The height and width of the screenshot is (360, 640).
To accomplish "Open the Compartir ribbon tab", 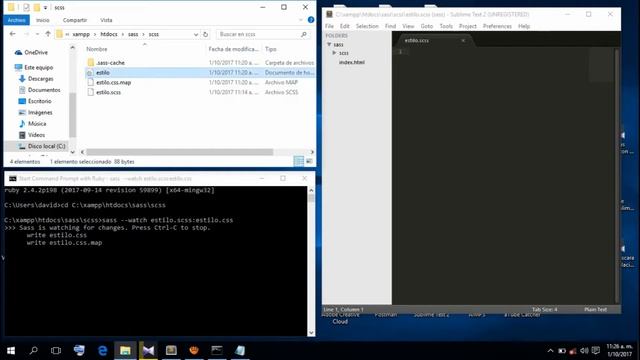I will [x=75, y=20].
